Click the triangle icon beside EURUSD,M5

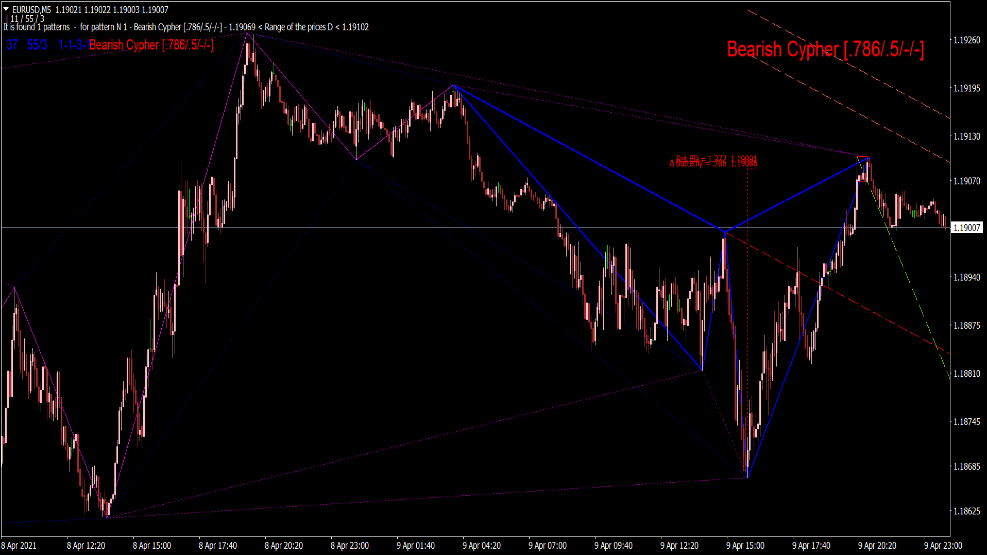tap(5, 8)
